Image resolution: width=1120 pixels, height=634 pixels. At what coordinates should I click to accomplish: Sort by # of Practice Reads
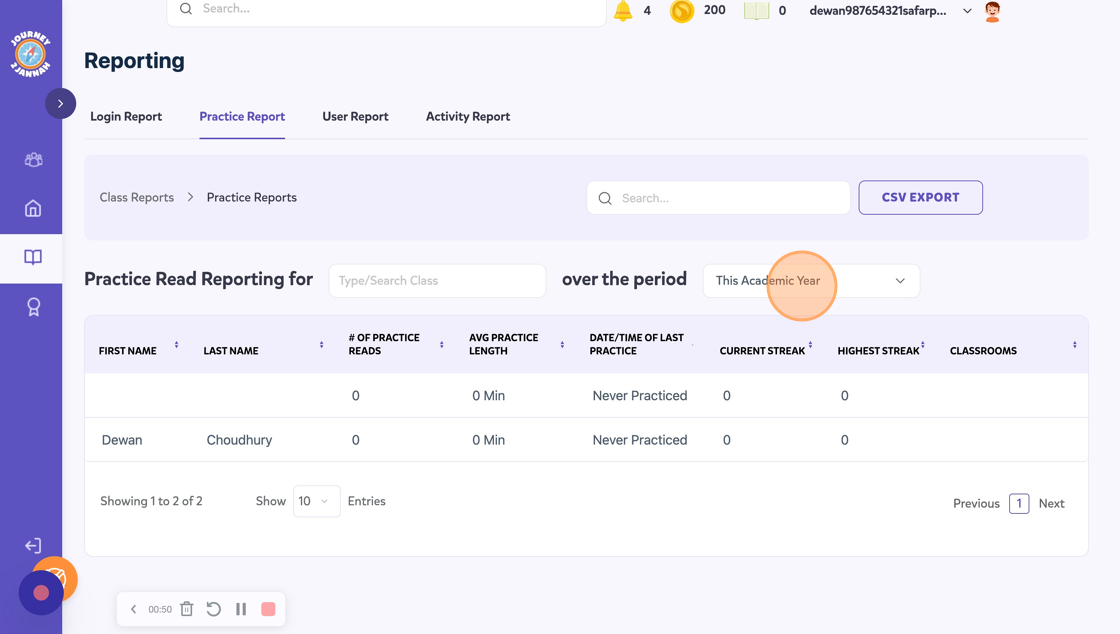[441, 345]
